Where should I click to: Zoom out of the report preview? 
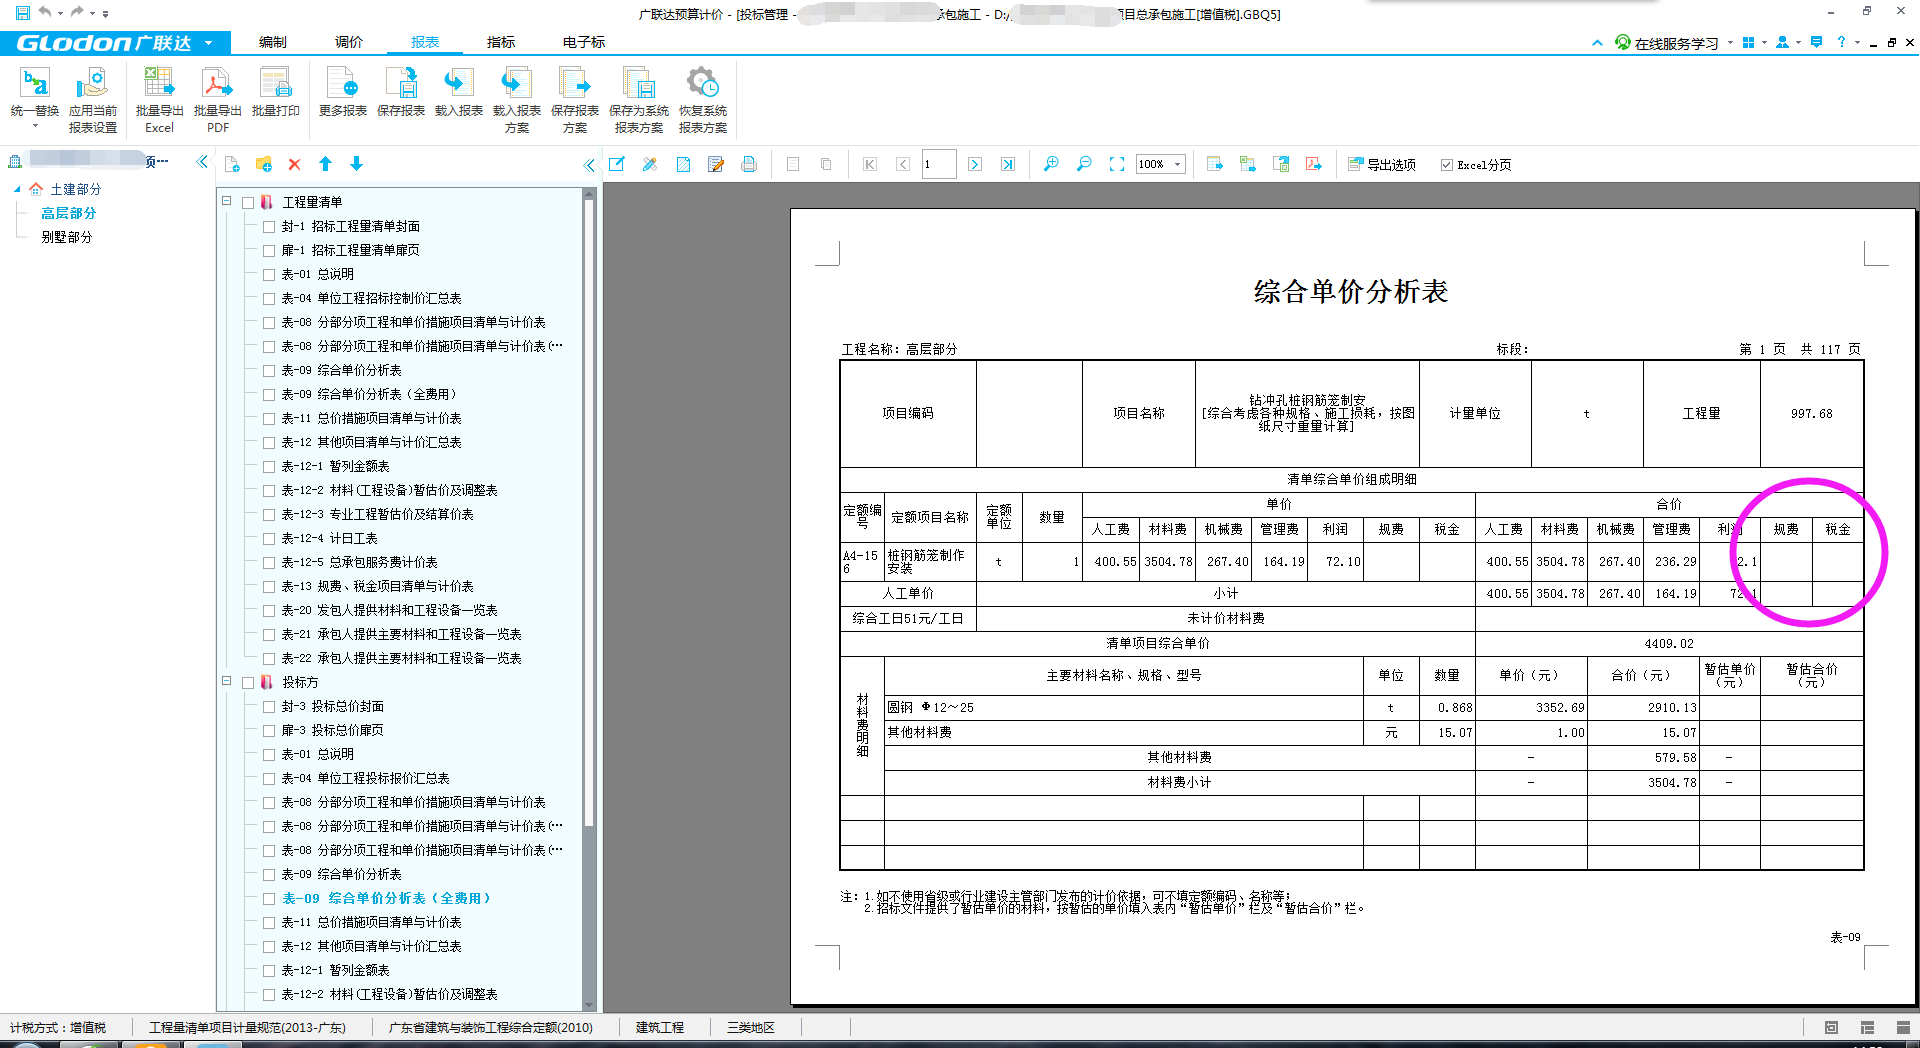tap(1084, 164)
